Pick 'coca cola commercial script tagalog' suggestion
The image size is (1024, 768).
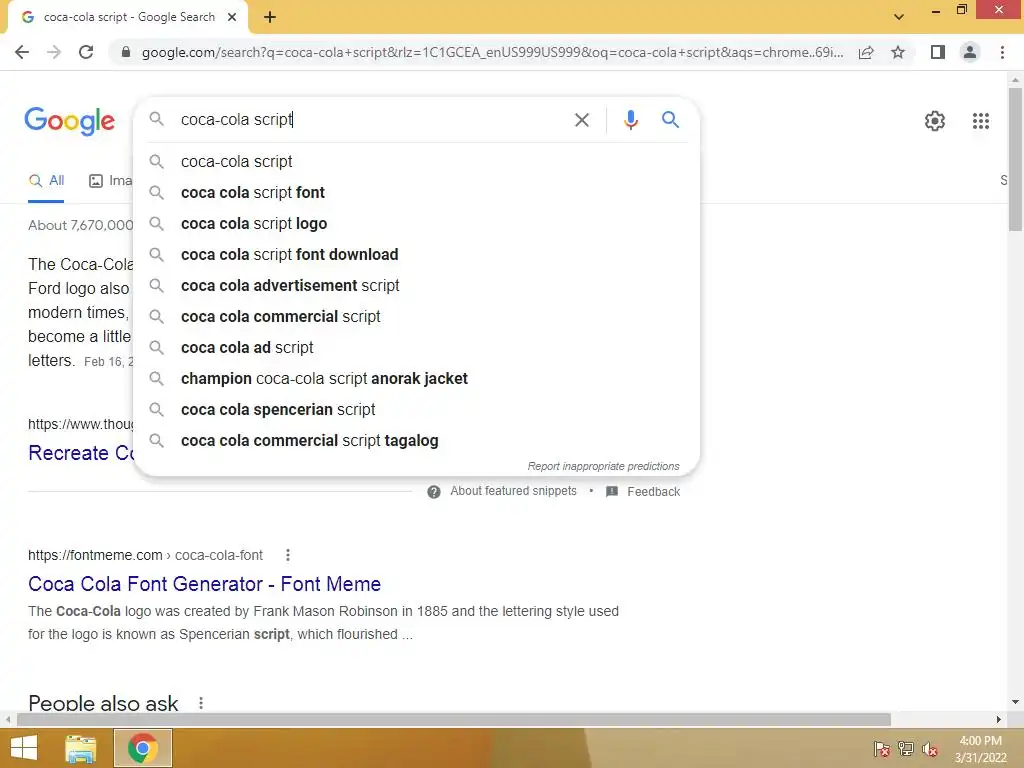[x=417, y=441]
